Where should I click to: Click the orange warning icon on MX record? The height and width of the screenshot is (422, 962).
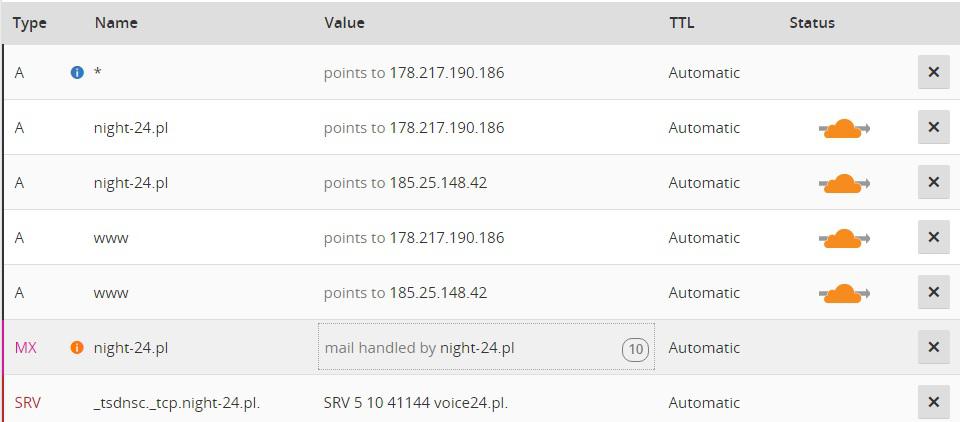coord(77,348)
